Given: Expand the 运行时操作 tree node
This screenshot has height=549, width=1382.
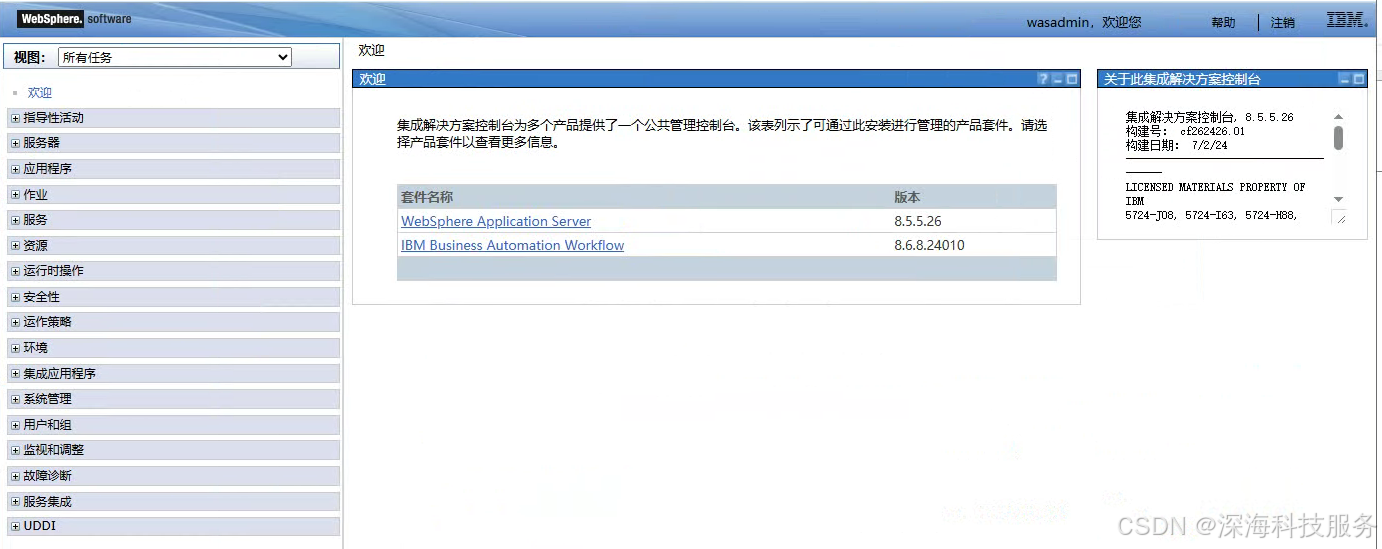Looking at the screenshot, I should tap(15, 271).
